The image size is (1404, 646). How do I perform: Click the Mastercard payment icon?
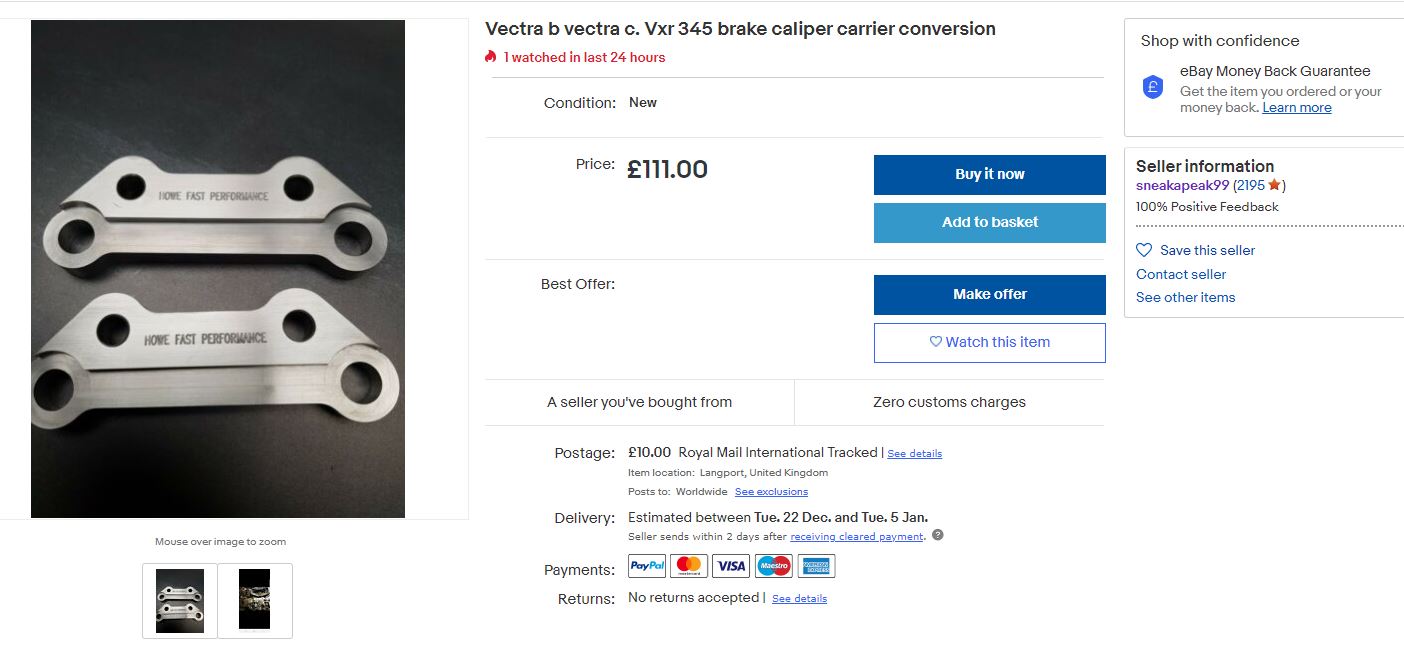689,566
